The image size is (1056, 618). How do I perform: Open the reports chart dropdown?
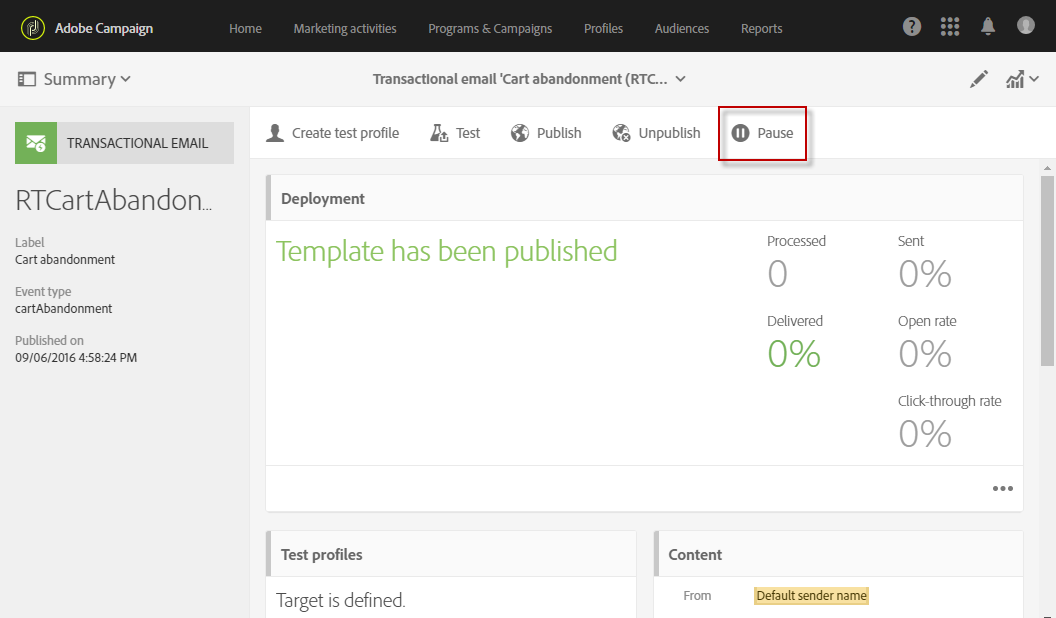pos(1022,80)
